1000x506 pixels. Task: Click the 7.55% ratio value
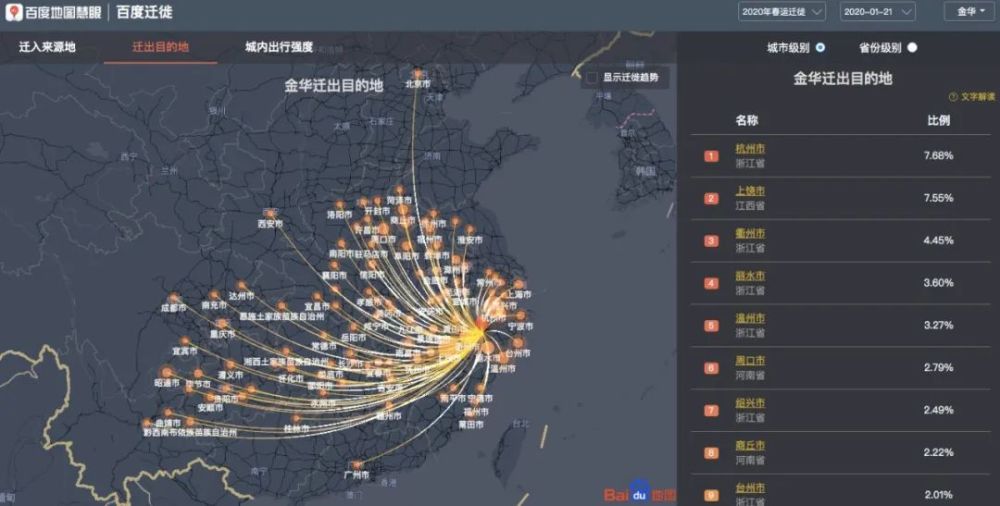click(938, 198)
